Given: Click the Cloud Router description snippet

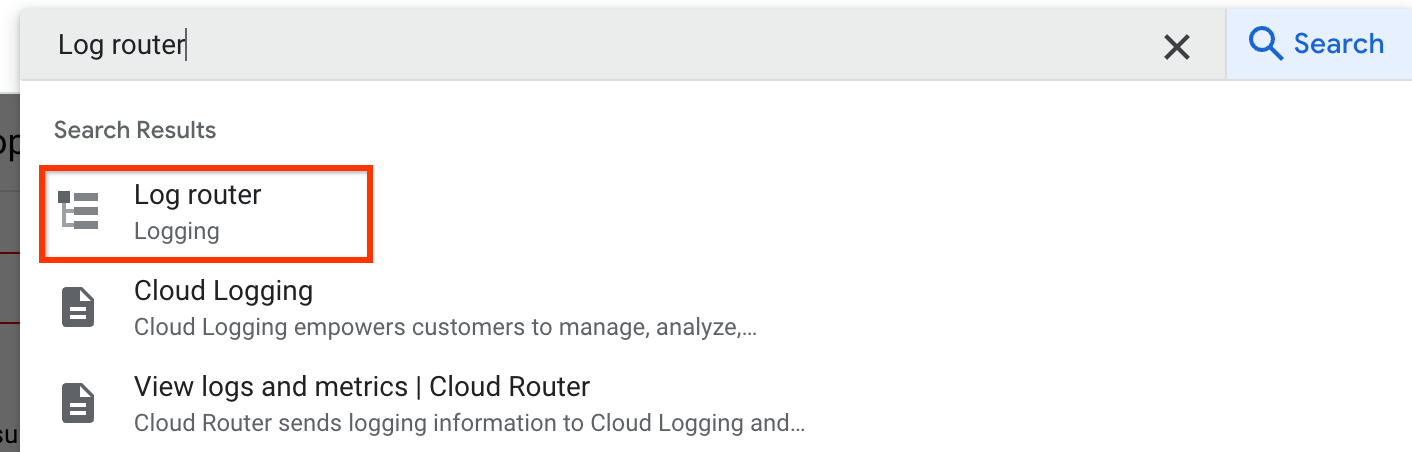Looking at the screenshot, I should (469, 423).
